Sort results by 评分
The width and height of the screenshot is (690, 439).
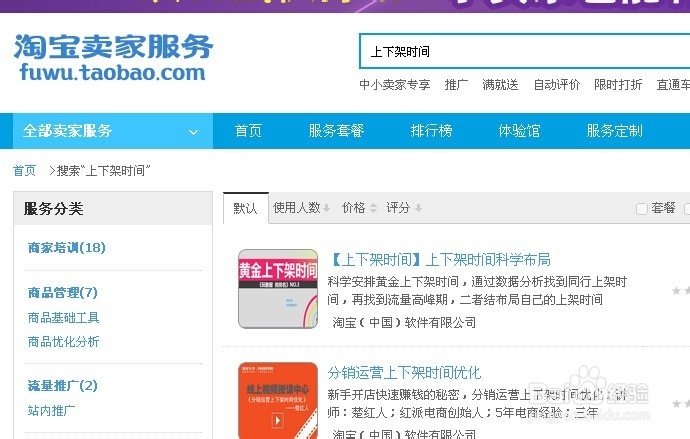pos(404,208)
